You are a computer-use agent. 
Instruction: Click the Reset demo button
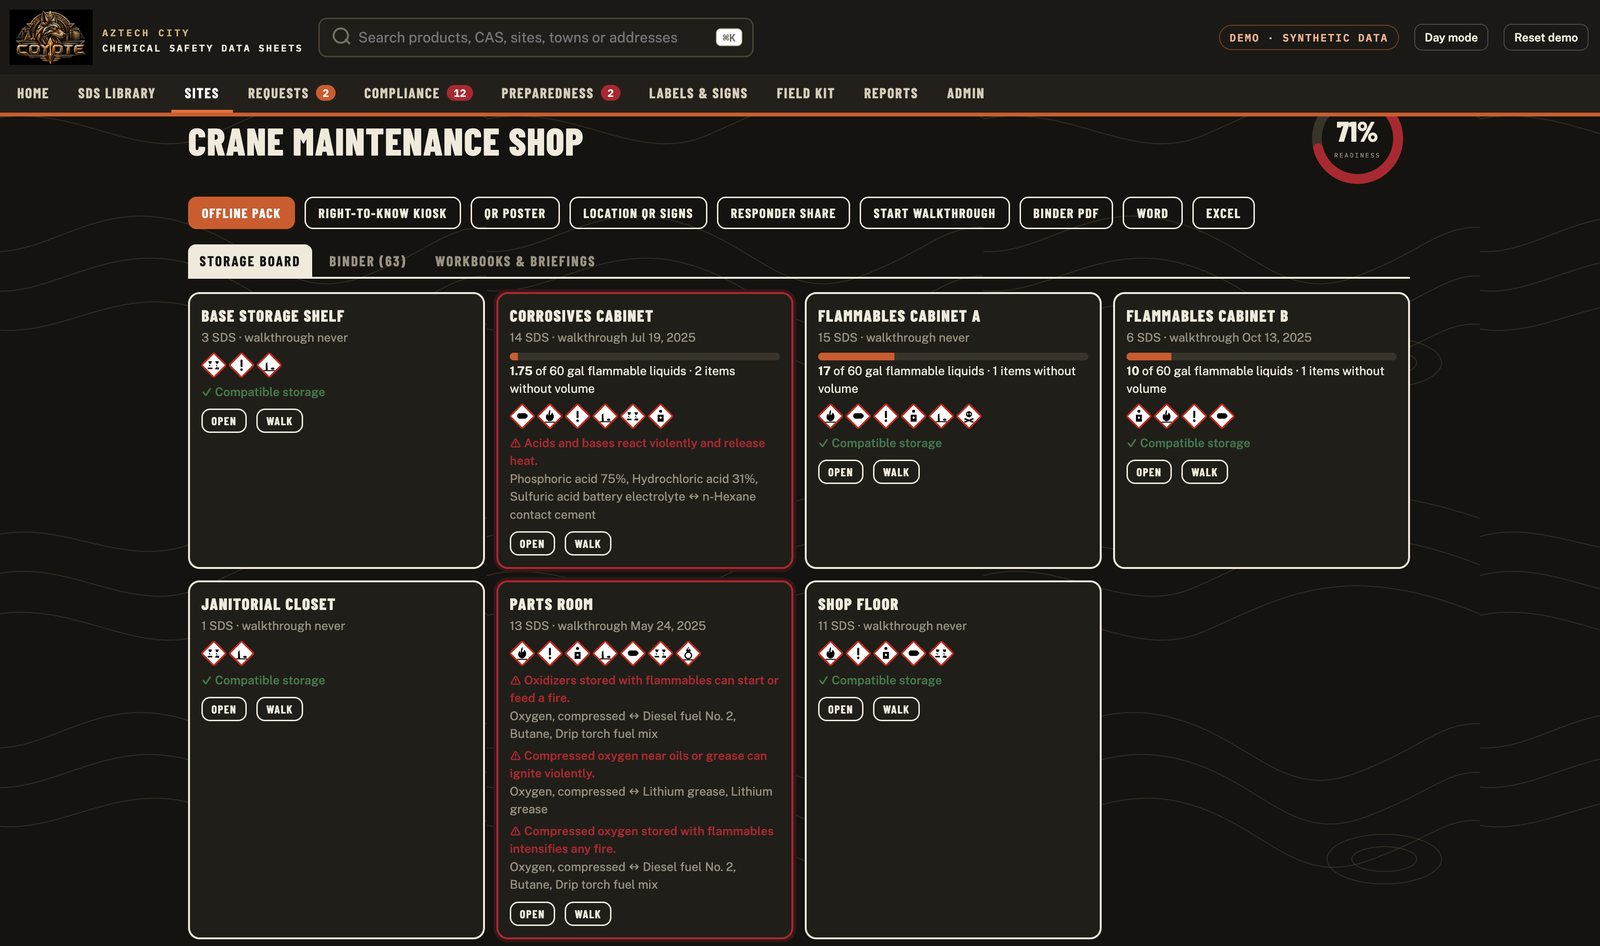[x=1546, y=37]
